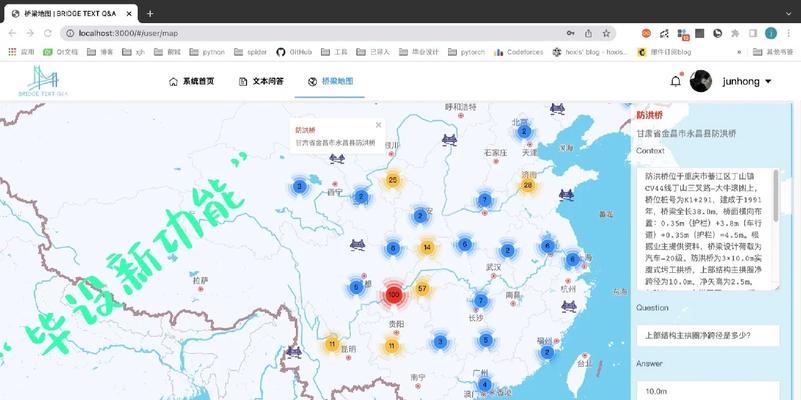The image size is (801, 400).
Task: Click the yellow cluster marker showing 14
Action: tap(428, 248)
